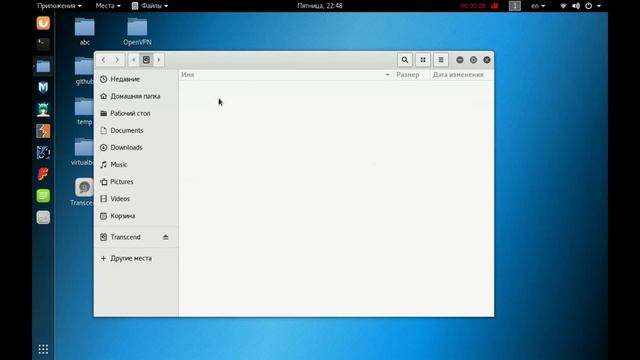Launch Firefox from the dock
This screenshot has height=360, width=640.
[43, 23]
